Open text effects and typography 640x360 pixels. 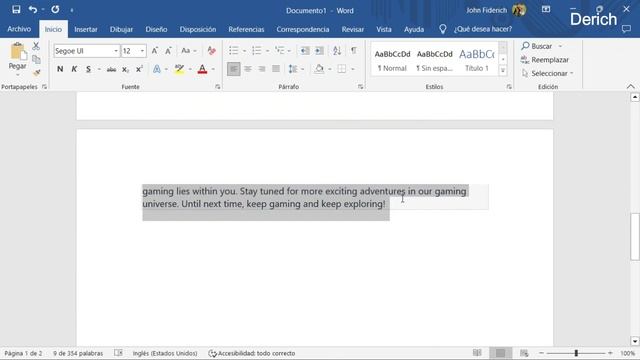(157, 69)
